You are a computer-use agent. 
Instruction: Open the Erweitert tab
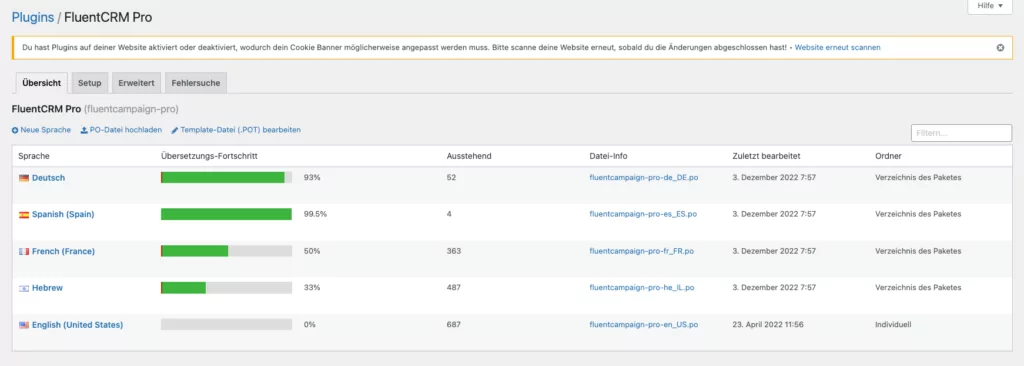136,83
